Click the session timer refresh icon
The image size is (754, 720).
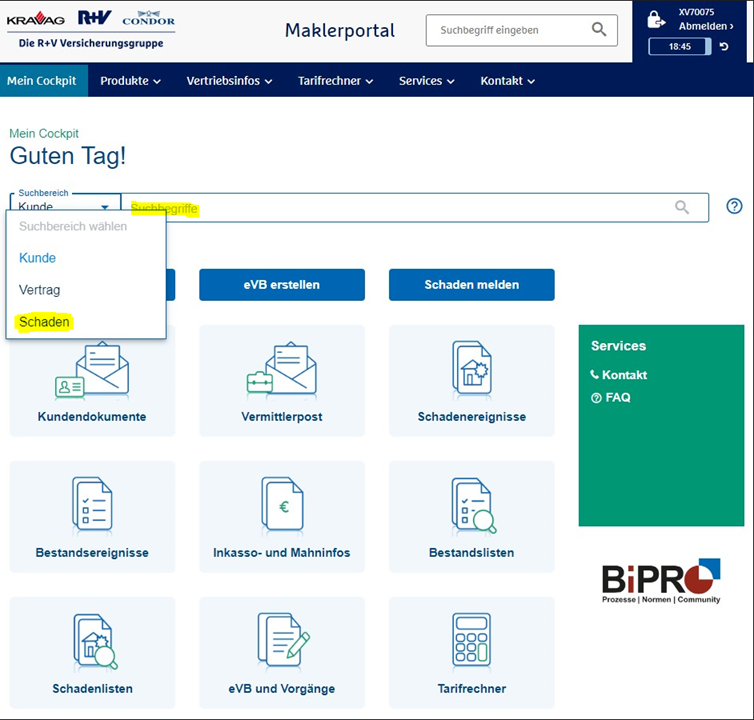[724, 47]
